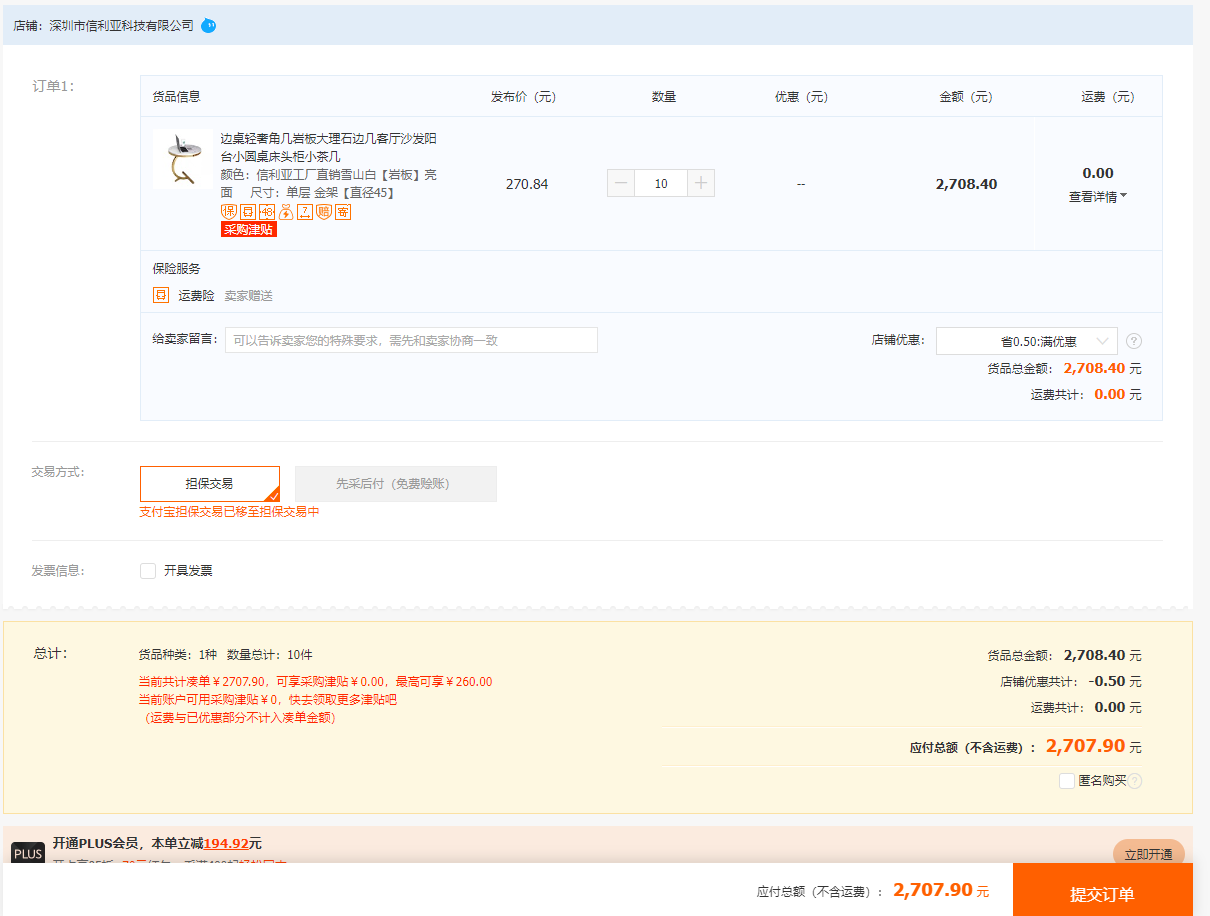Screen dimensions: 1210x916
Task: Click the 寄 badge icon
Action: point(343,212)
